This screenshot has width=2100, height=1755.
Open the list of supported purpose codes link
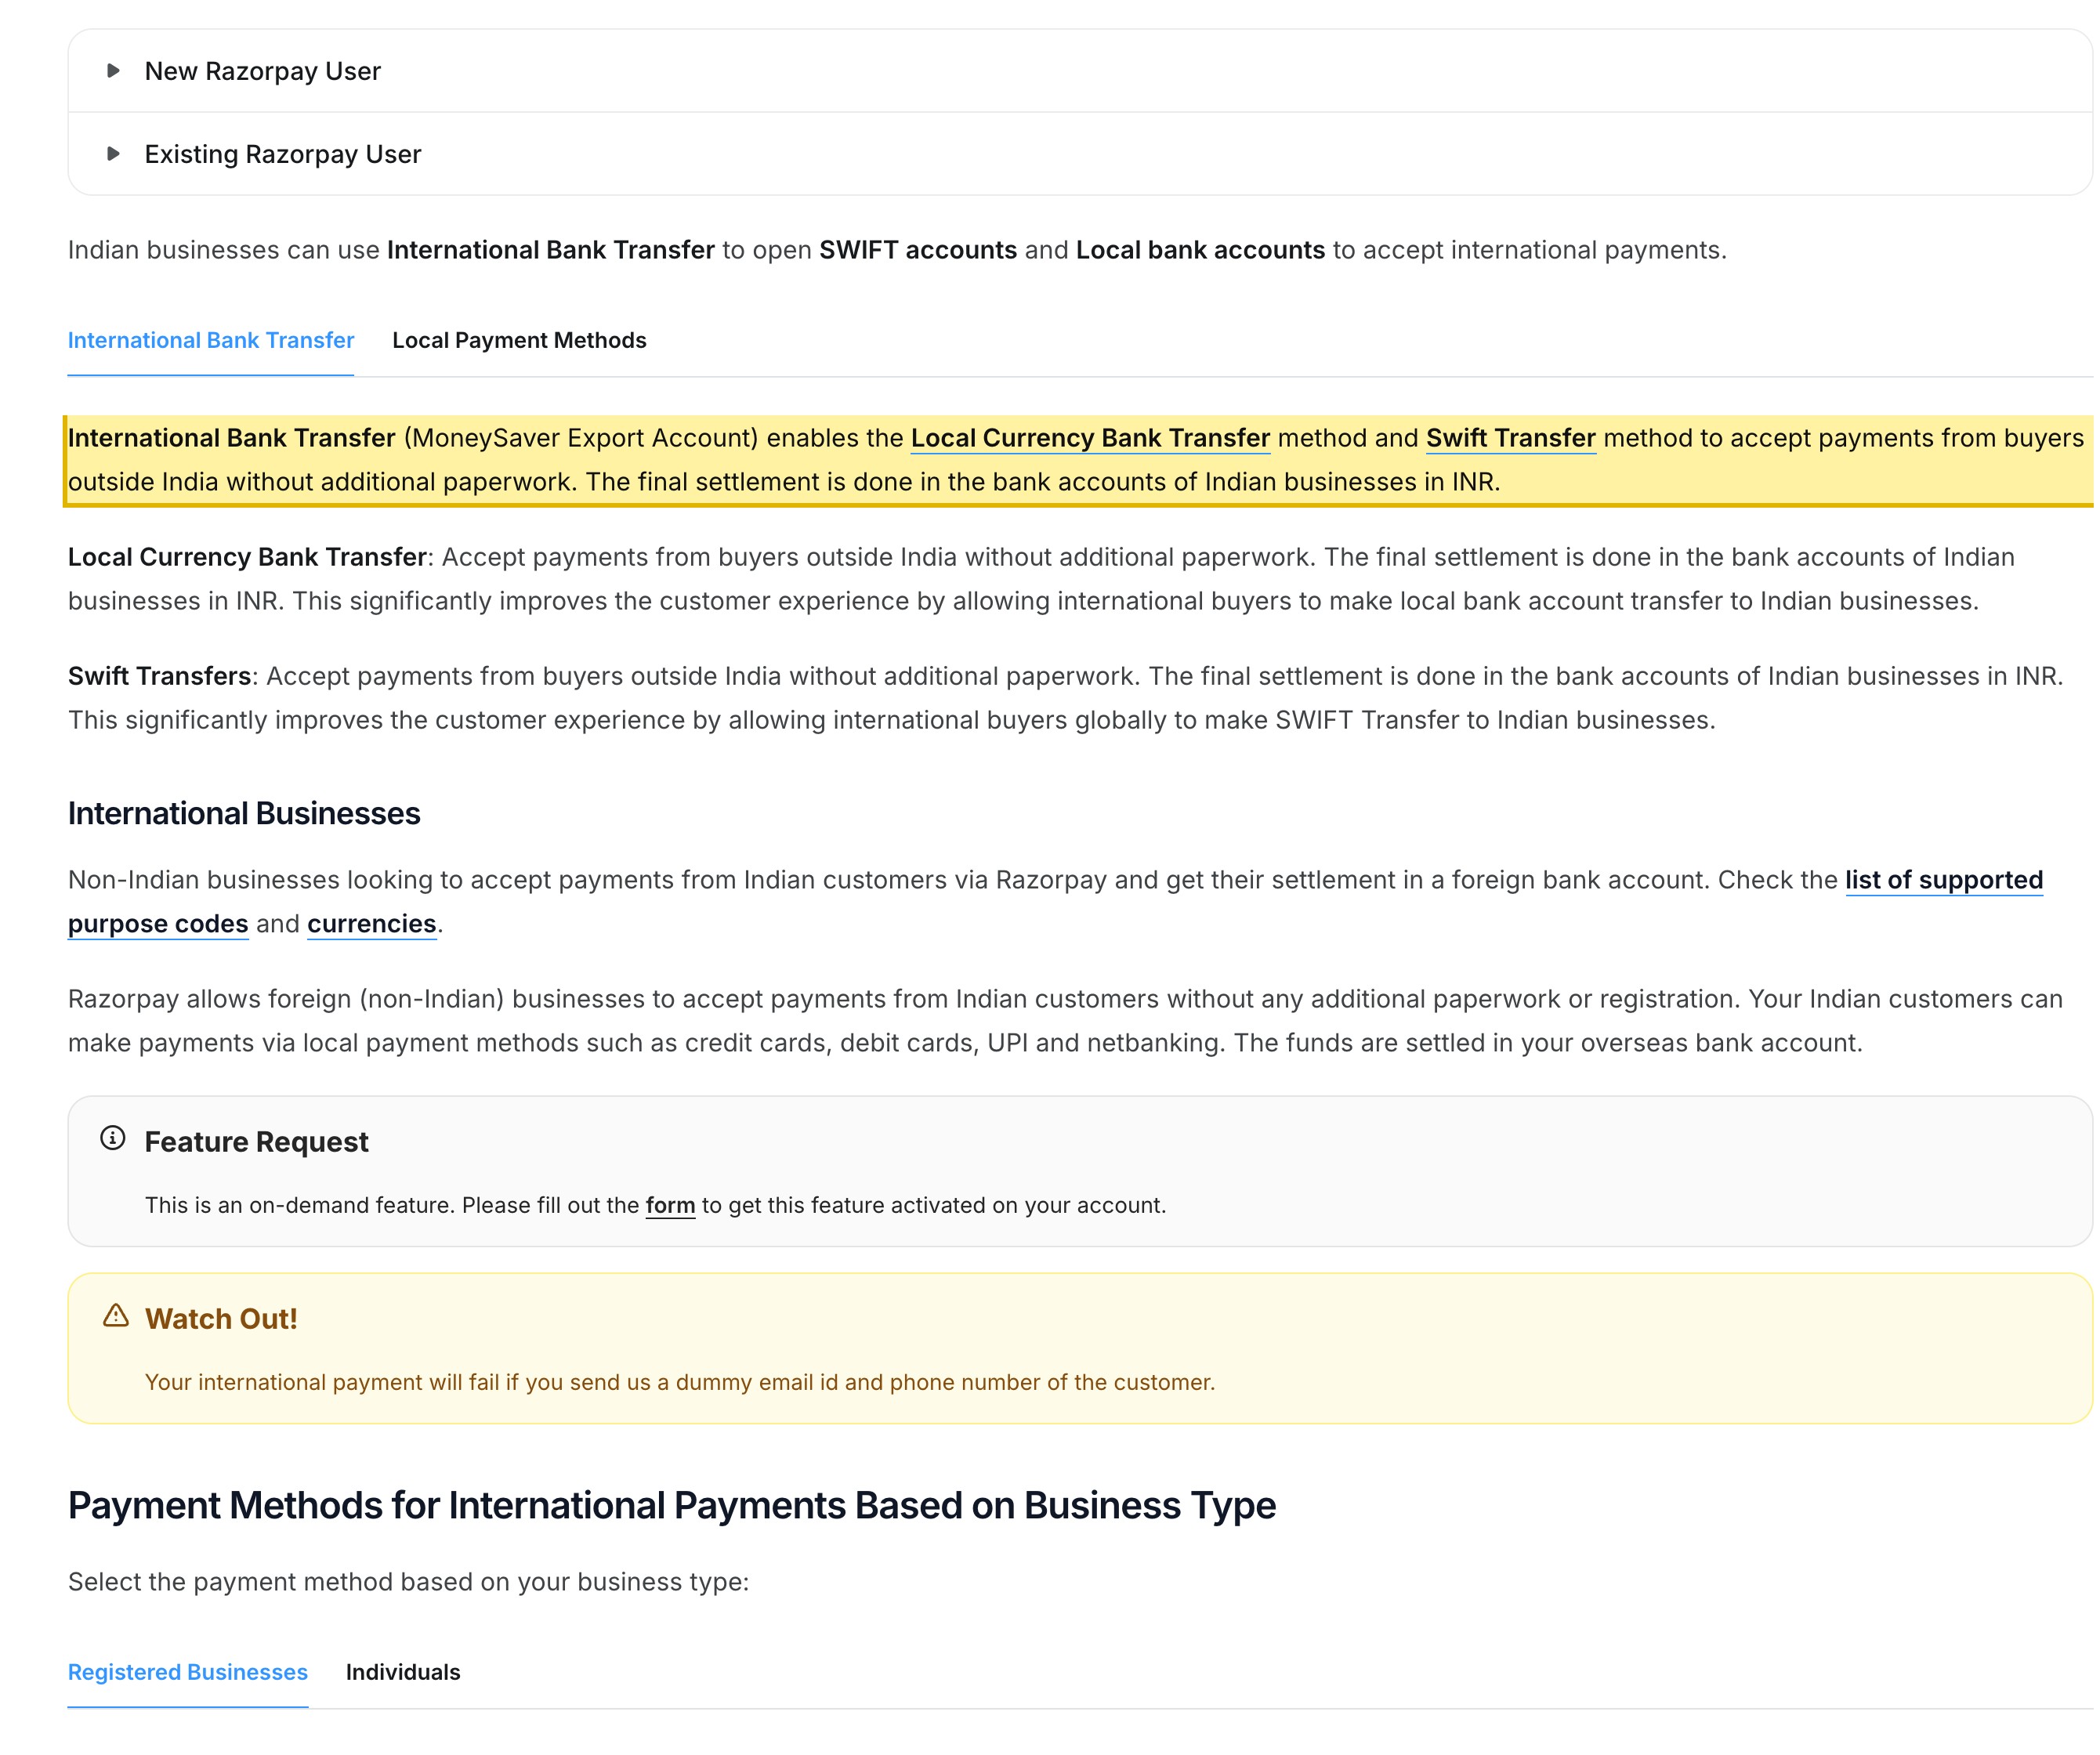[1944, 880]
